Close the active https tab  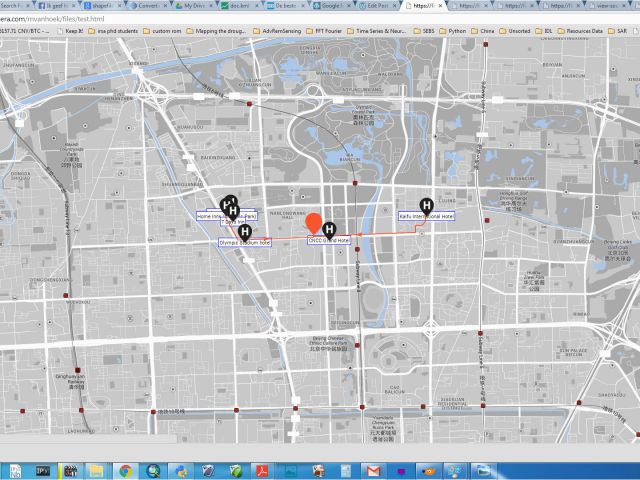click(440, 6)
